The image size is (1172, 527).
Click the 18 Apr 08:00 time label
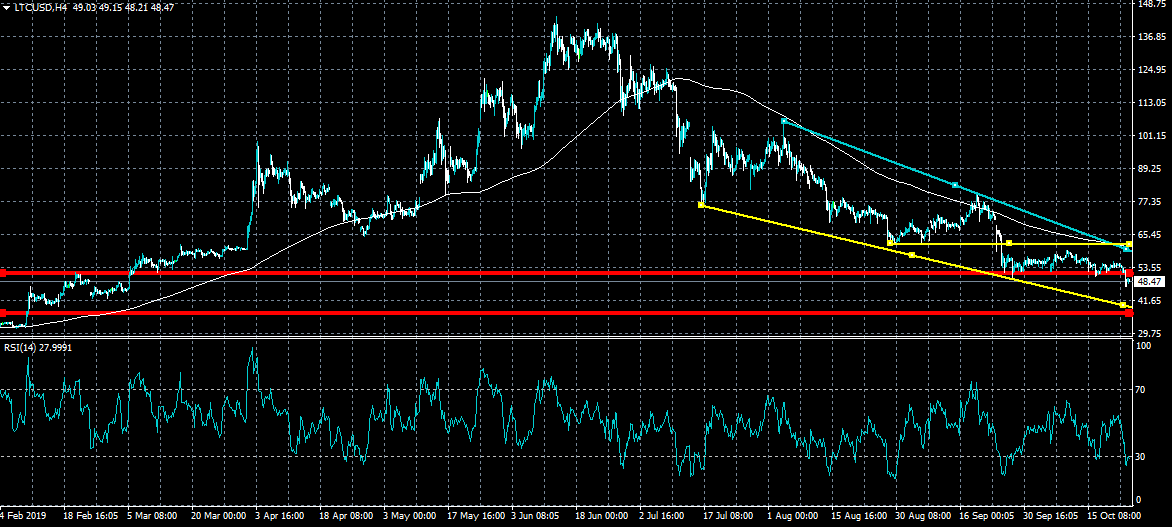click(x=346, y=517)
